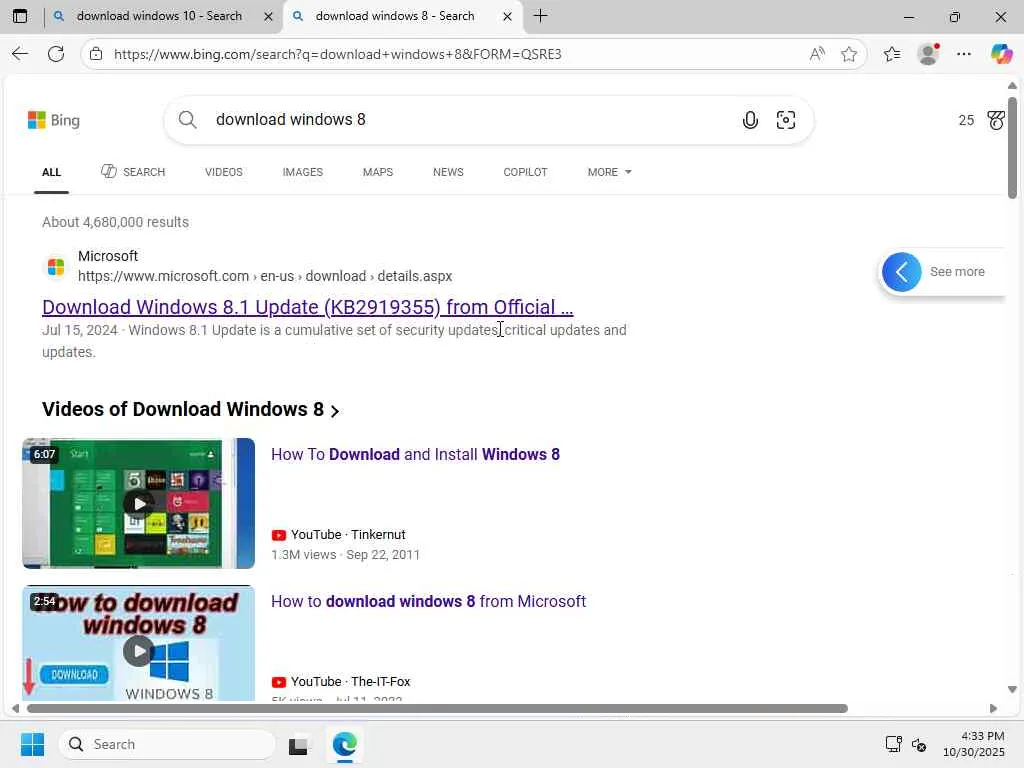Open Read aloud icon in address bar
Viewport: 1024px width, 768px height.
[x=817, y=54]
